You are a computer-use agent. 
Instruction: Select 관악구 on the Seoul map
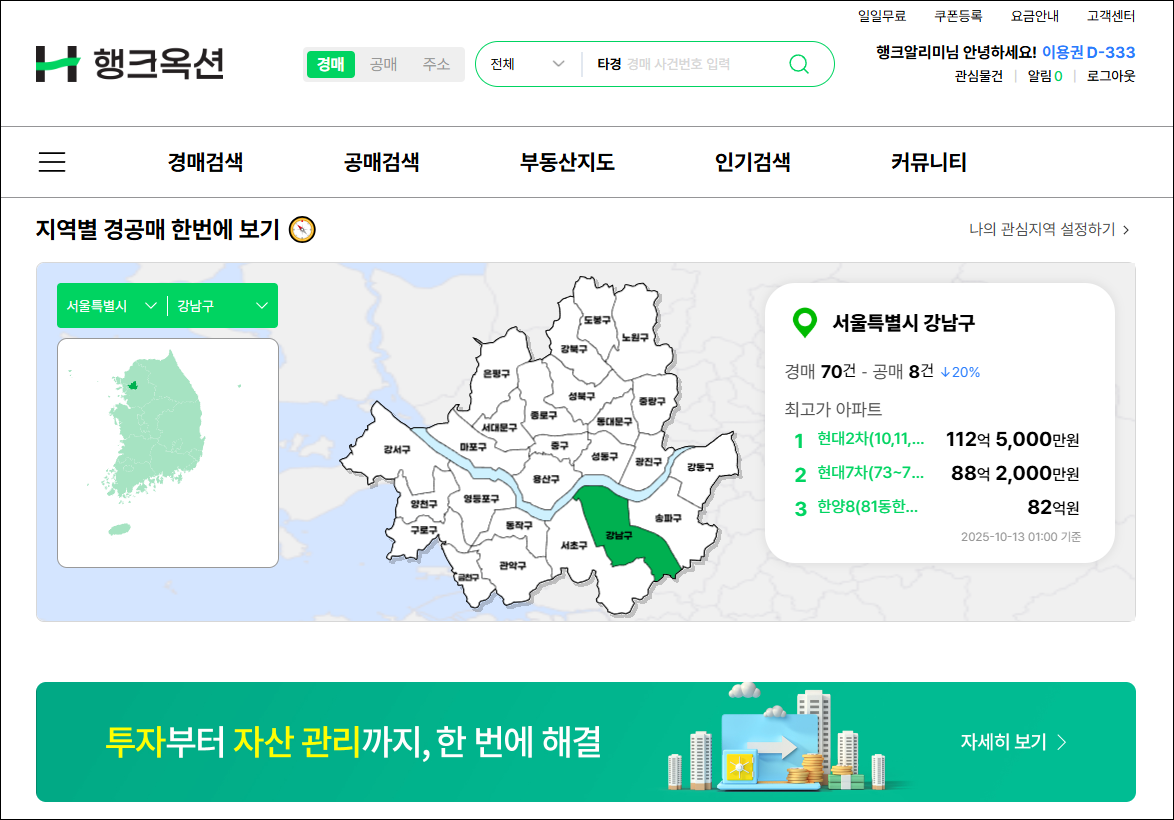click(x=513, y=565)
